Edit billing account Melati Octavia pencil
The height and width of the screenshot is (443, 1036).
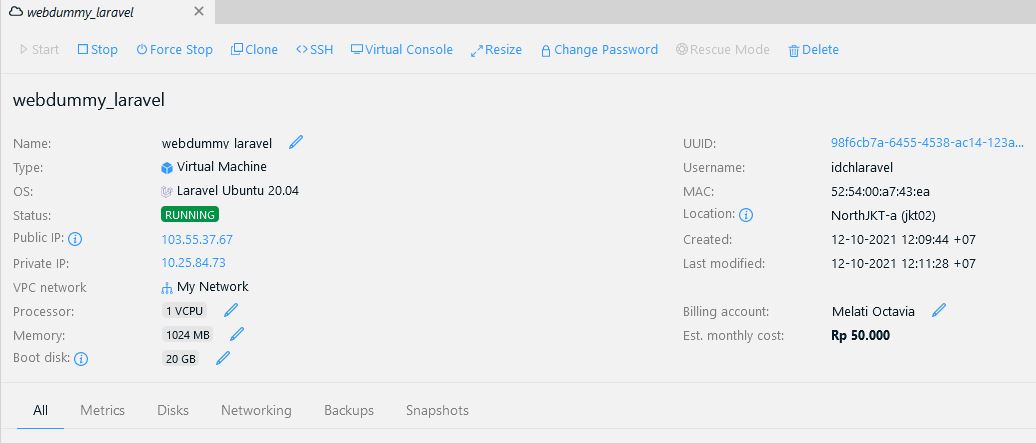938,310
